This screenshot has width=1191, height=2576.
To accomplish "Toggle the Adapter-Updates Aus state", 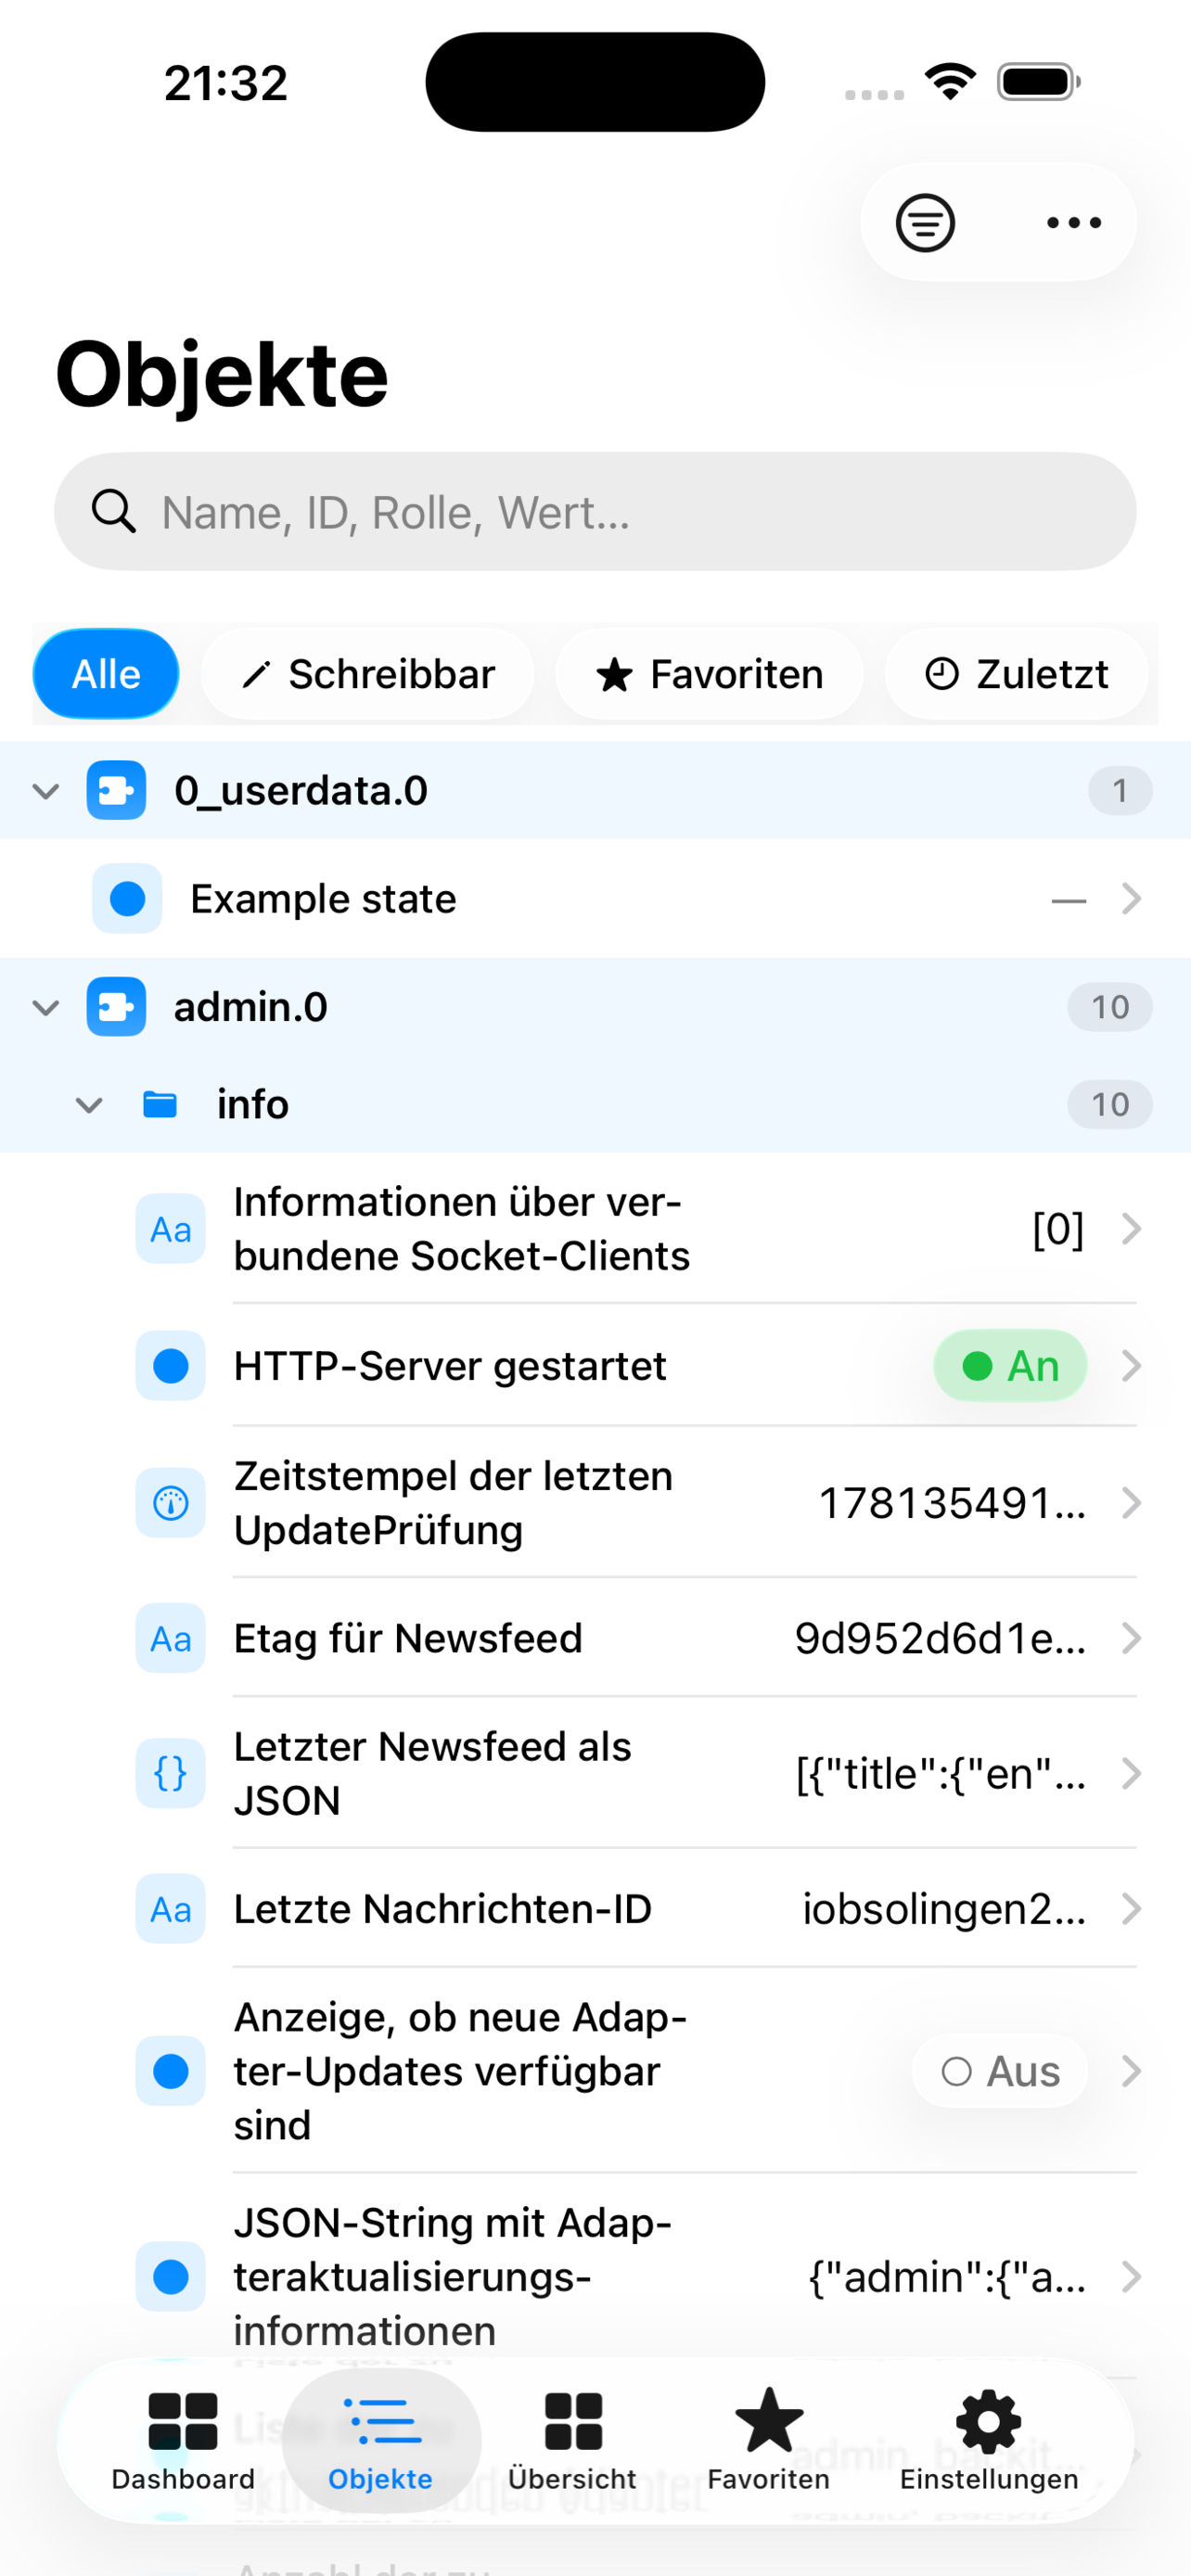I will click(999, 2070).
